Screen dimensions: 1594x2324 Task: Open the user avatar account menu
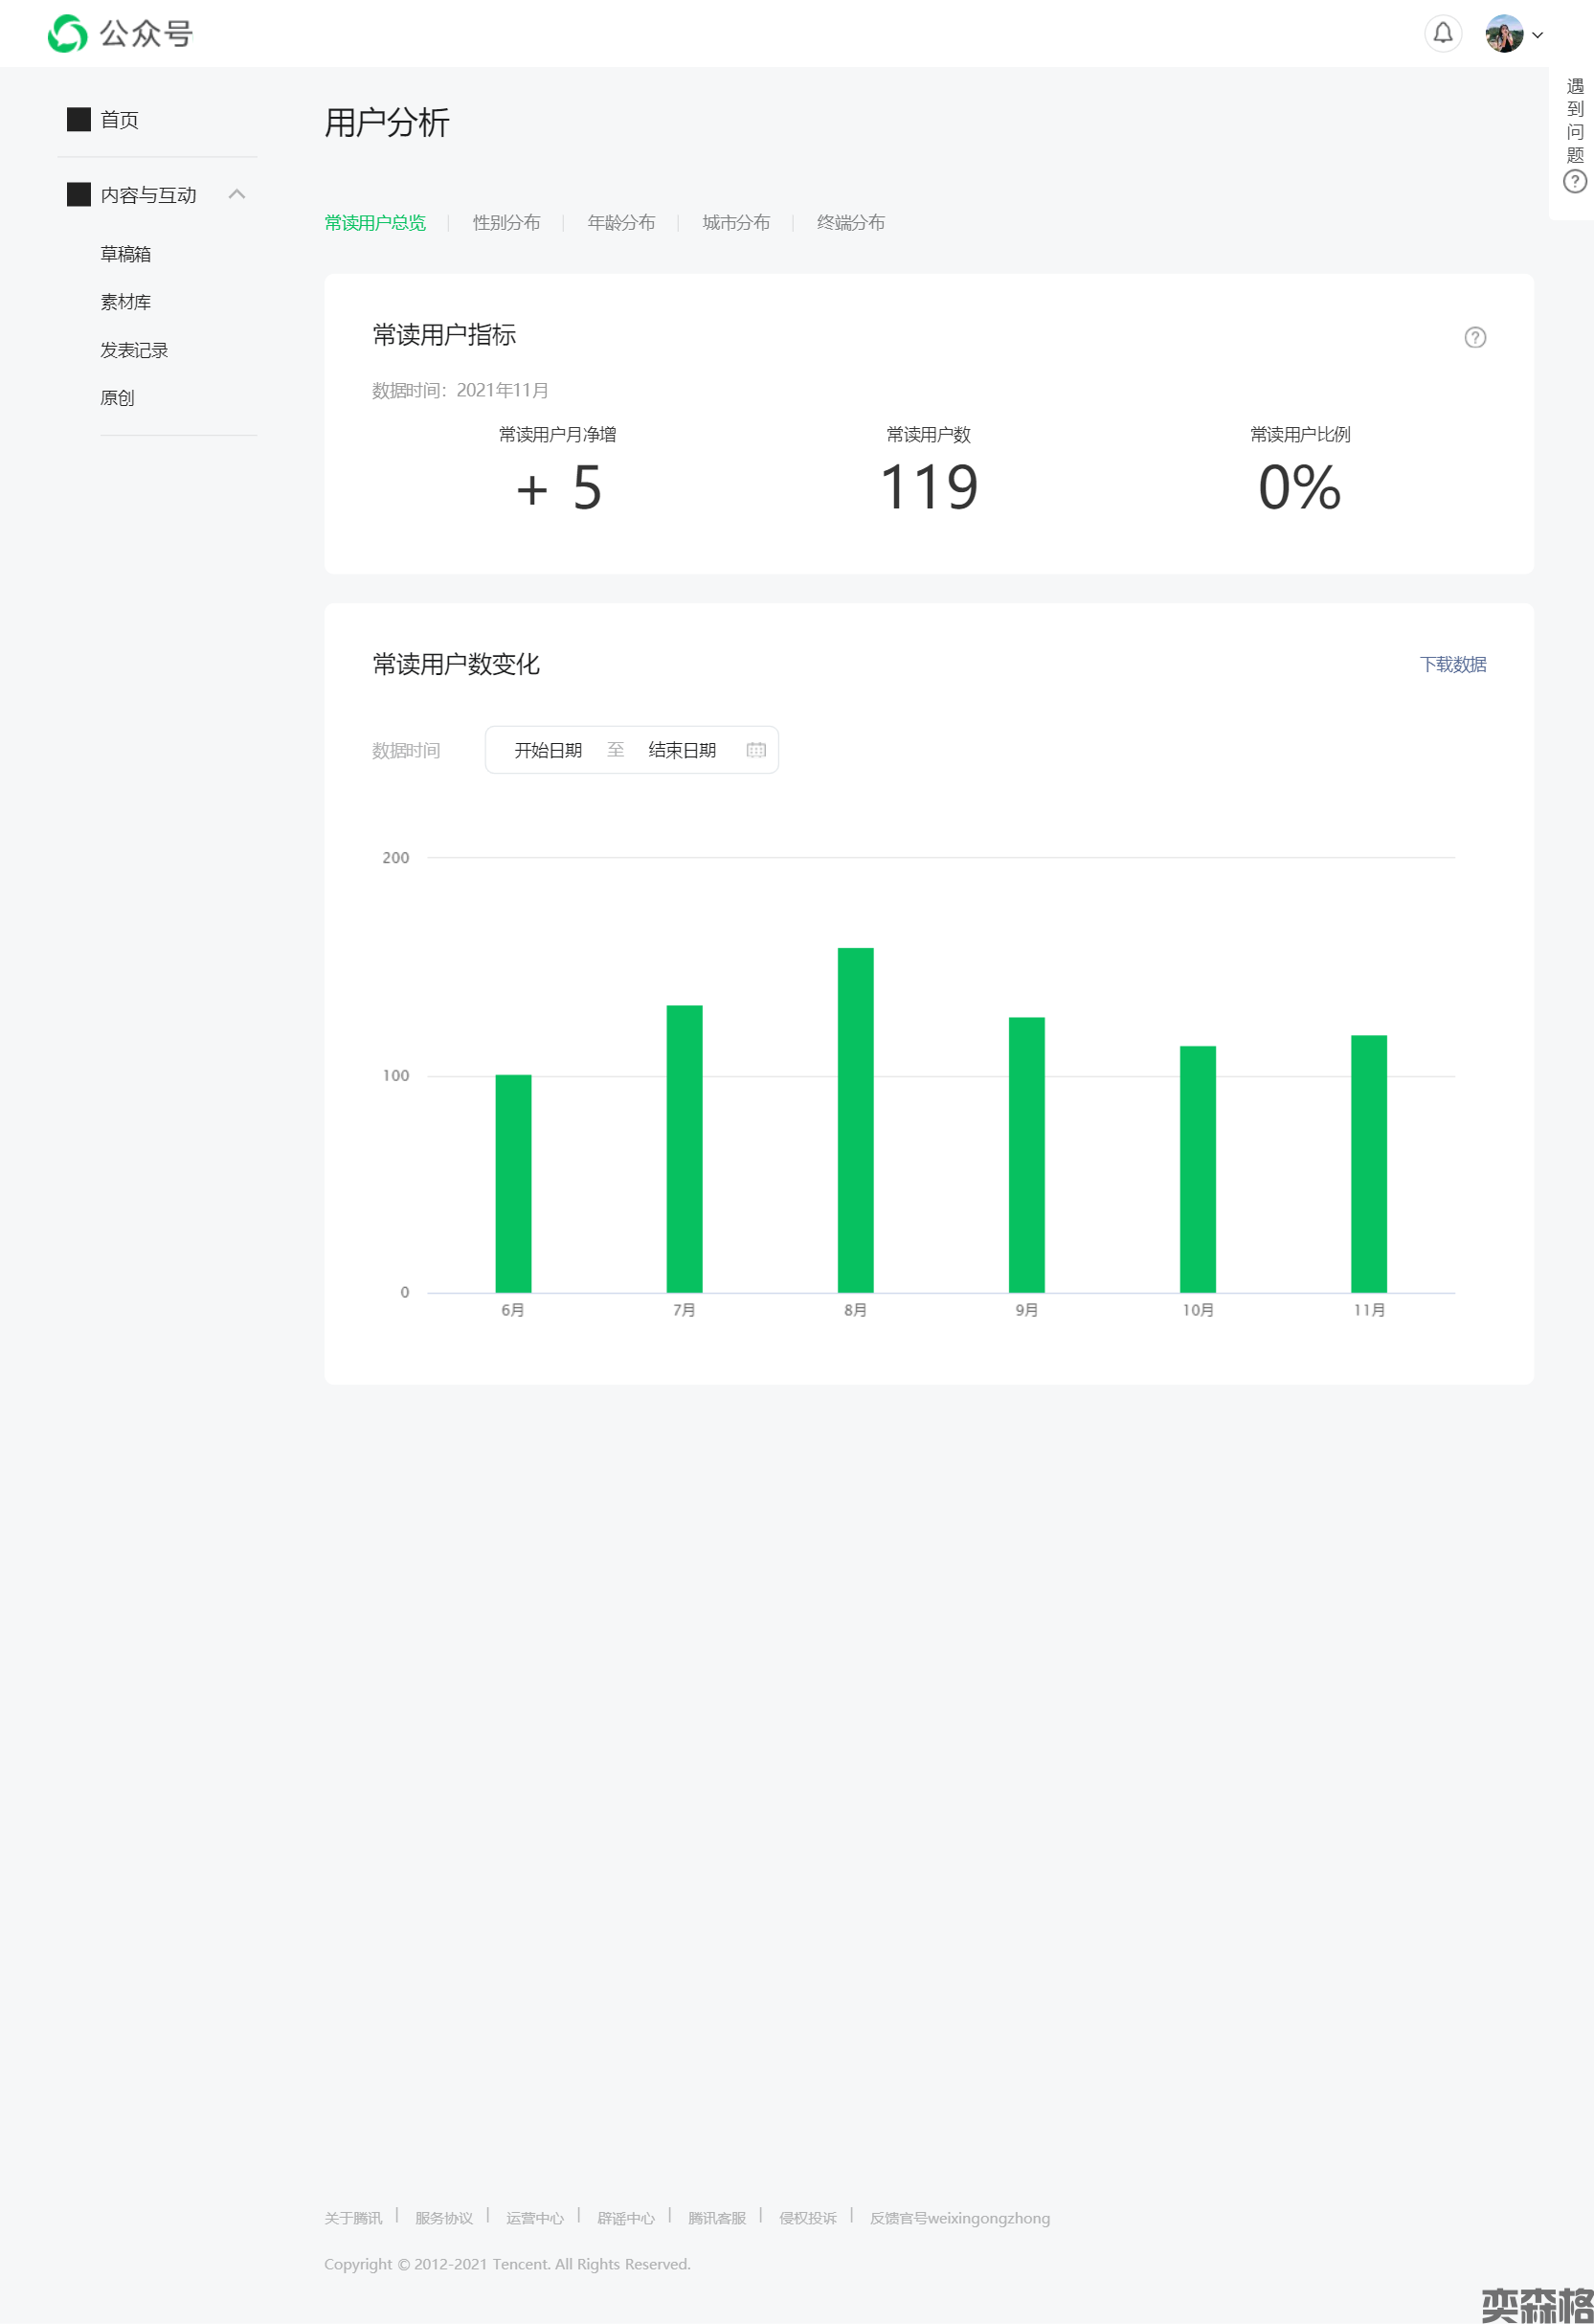coord(1512,34)
